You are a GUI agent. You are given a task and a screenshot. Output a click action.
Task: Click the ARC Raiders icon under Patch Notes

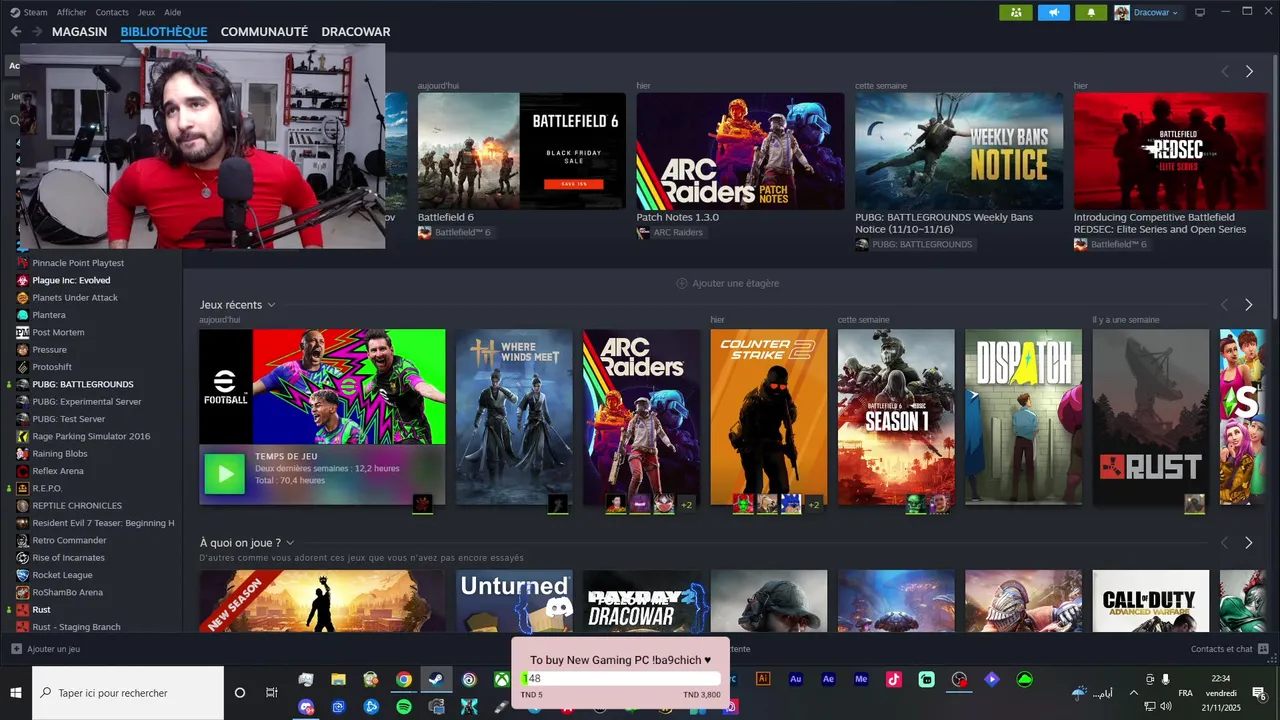point(643,232)
